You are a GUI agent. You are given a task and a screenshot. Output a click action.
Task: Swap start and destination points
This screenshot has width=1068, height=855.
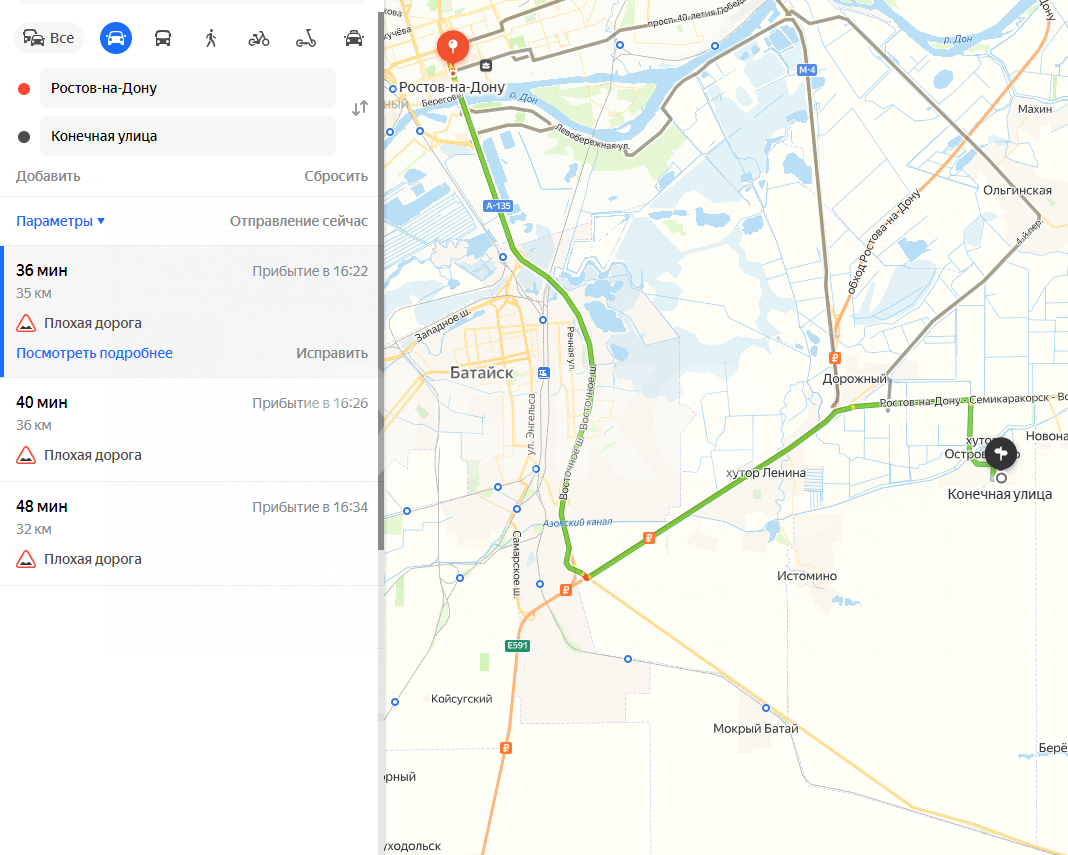tap(360, 108)
